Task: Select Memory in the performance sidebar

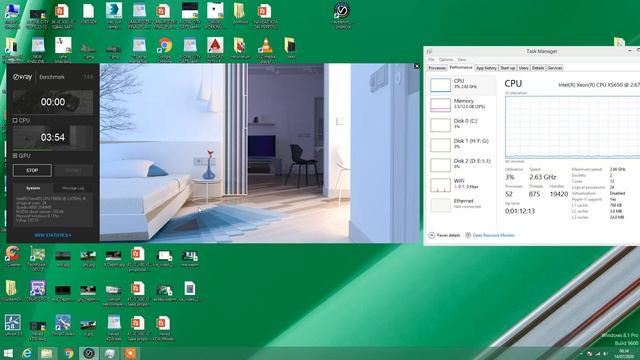Action: pyautogui.click(x=462, y=104)
